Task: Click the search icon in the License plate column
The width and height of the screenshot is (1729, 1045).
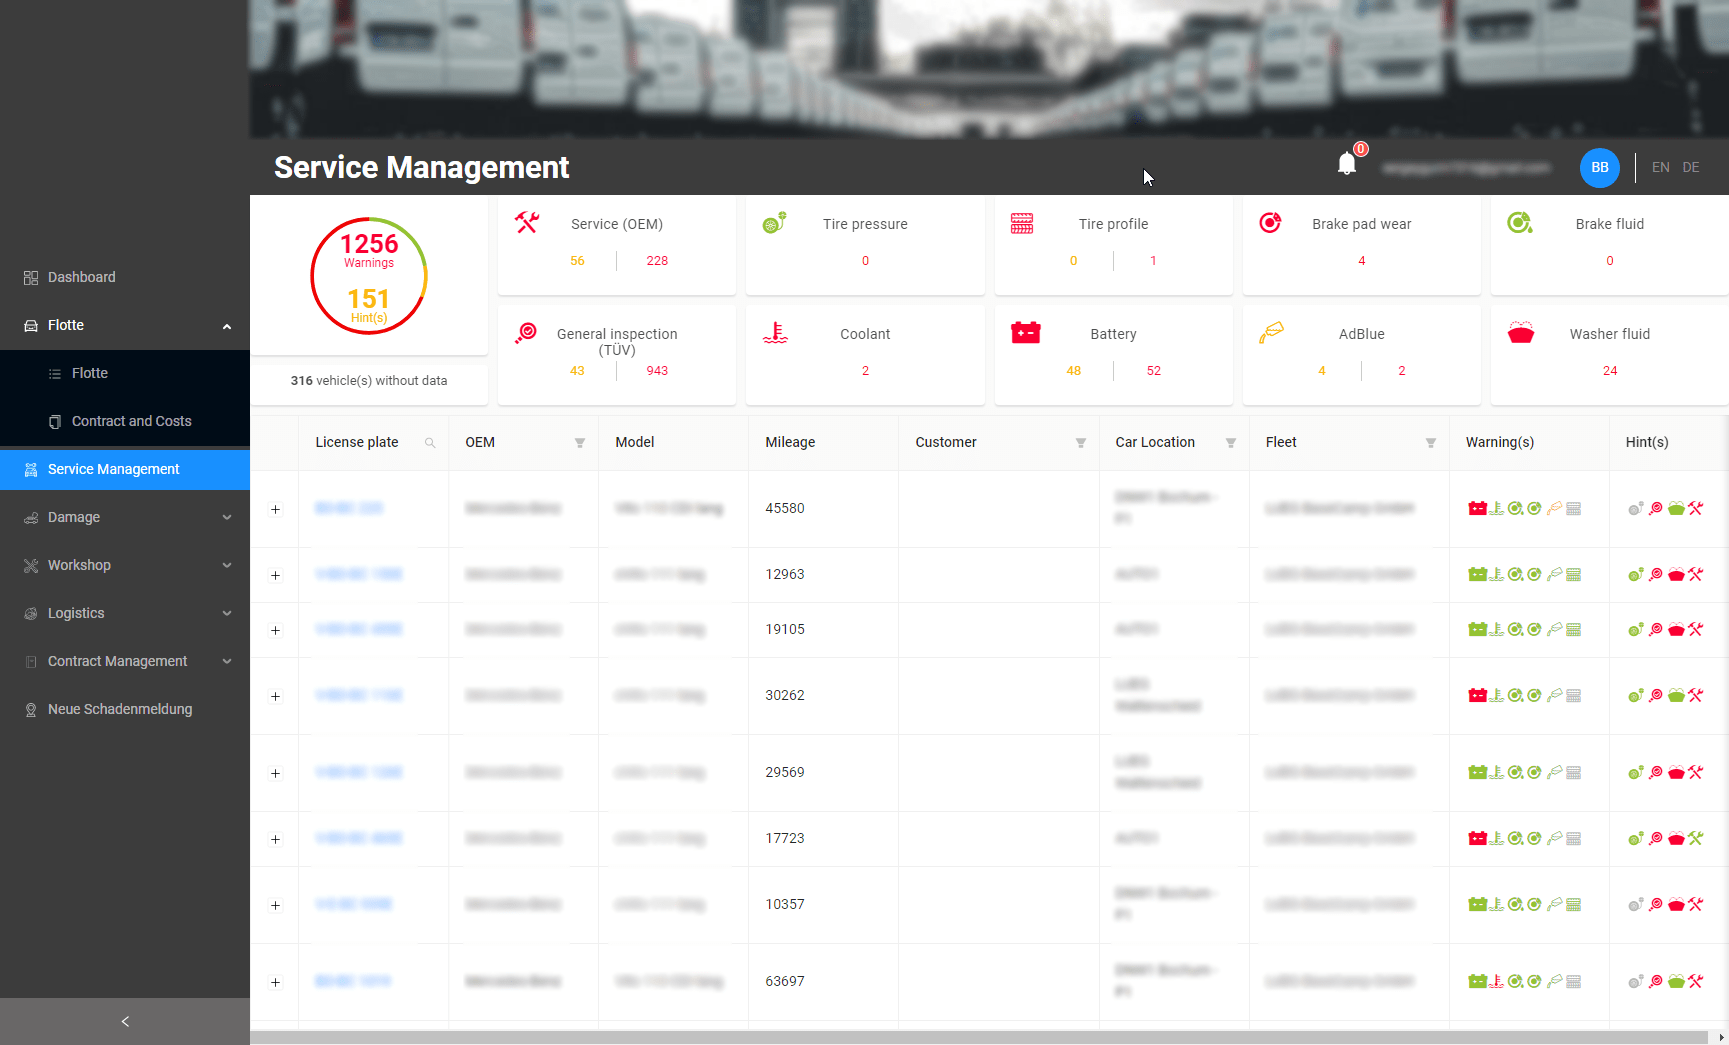Action: (430, 443)
